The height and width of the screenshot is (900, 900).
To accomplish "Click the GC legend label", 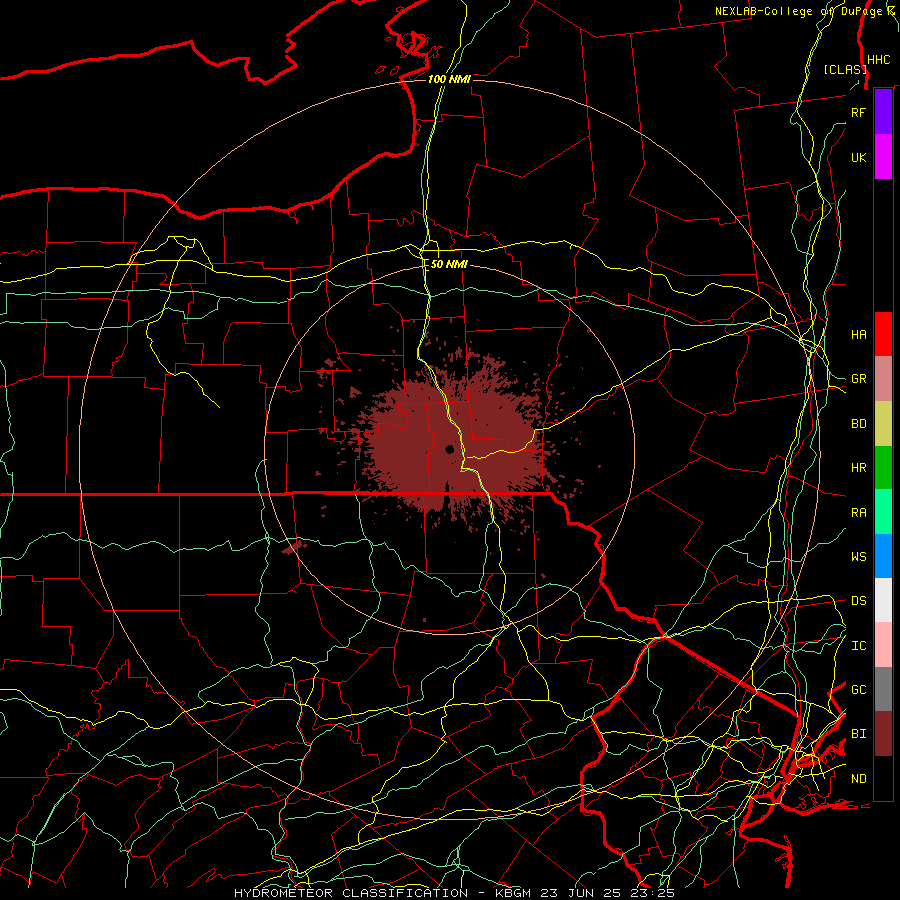I will coord(858,690).
